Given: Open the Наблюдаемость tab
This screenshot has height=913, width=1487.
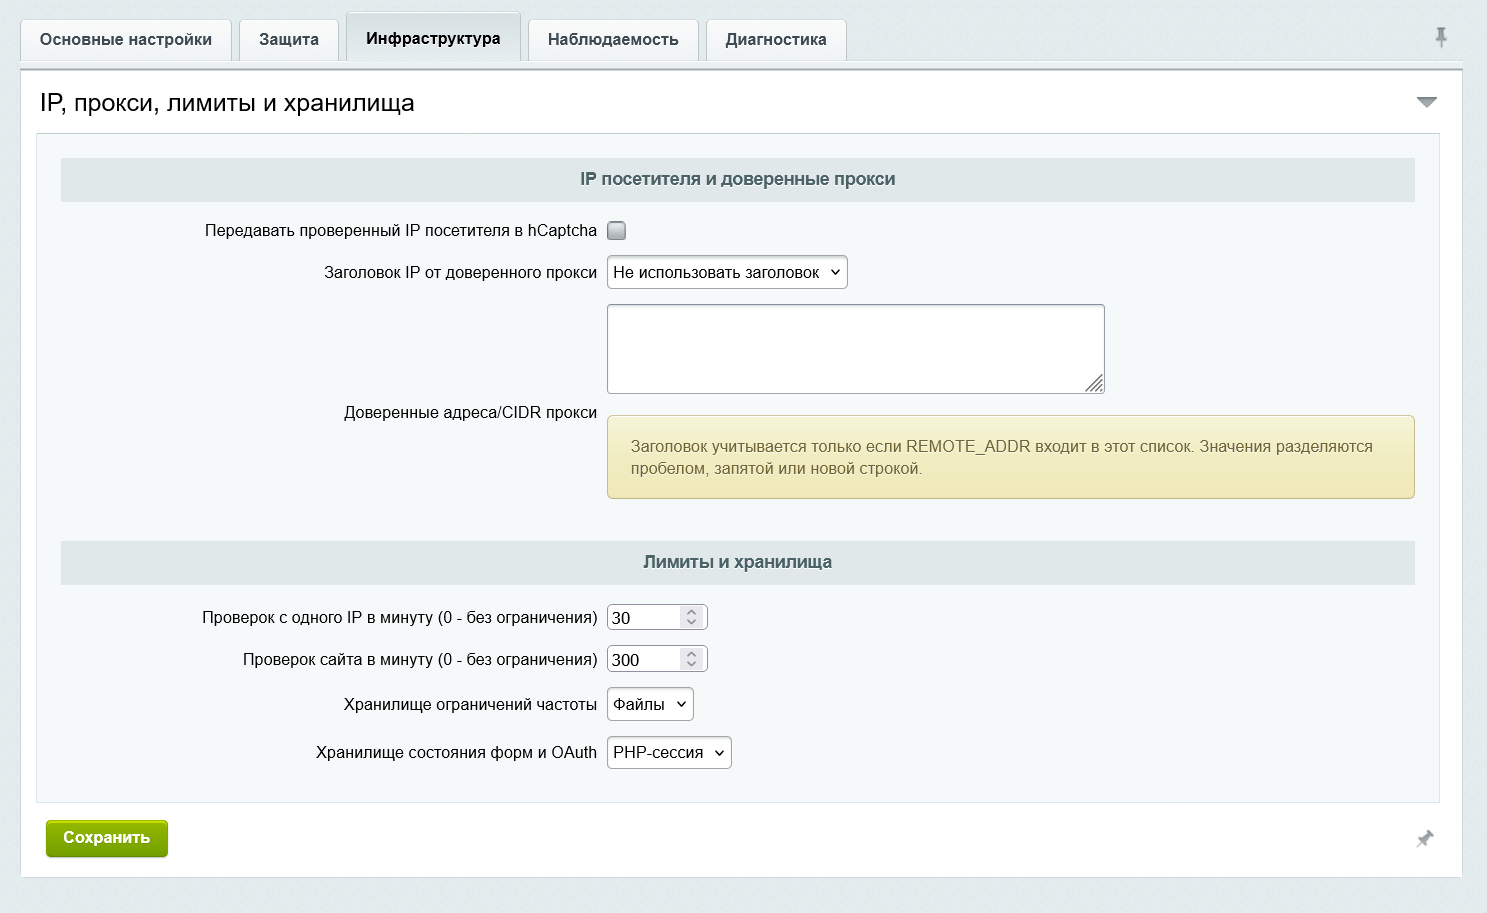Looking at the screenshot, I should (613, 40).
